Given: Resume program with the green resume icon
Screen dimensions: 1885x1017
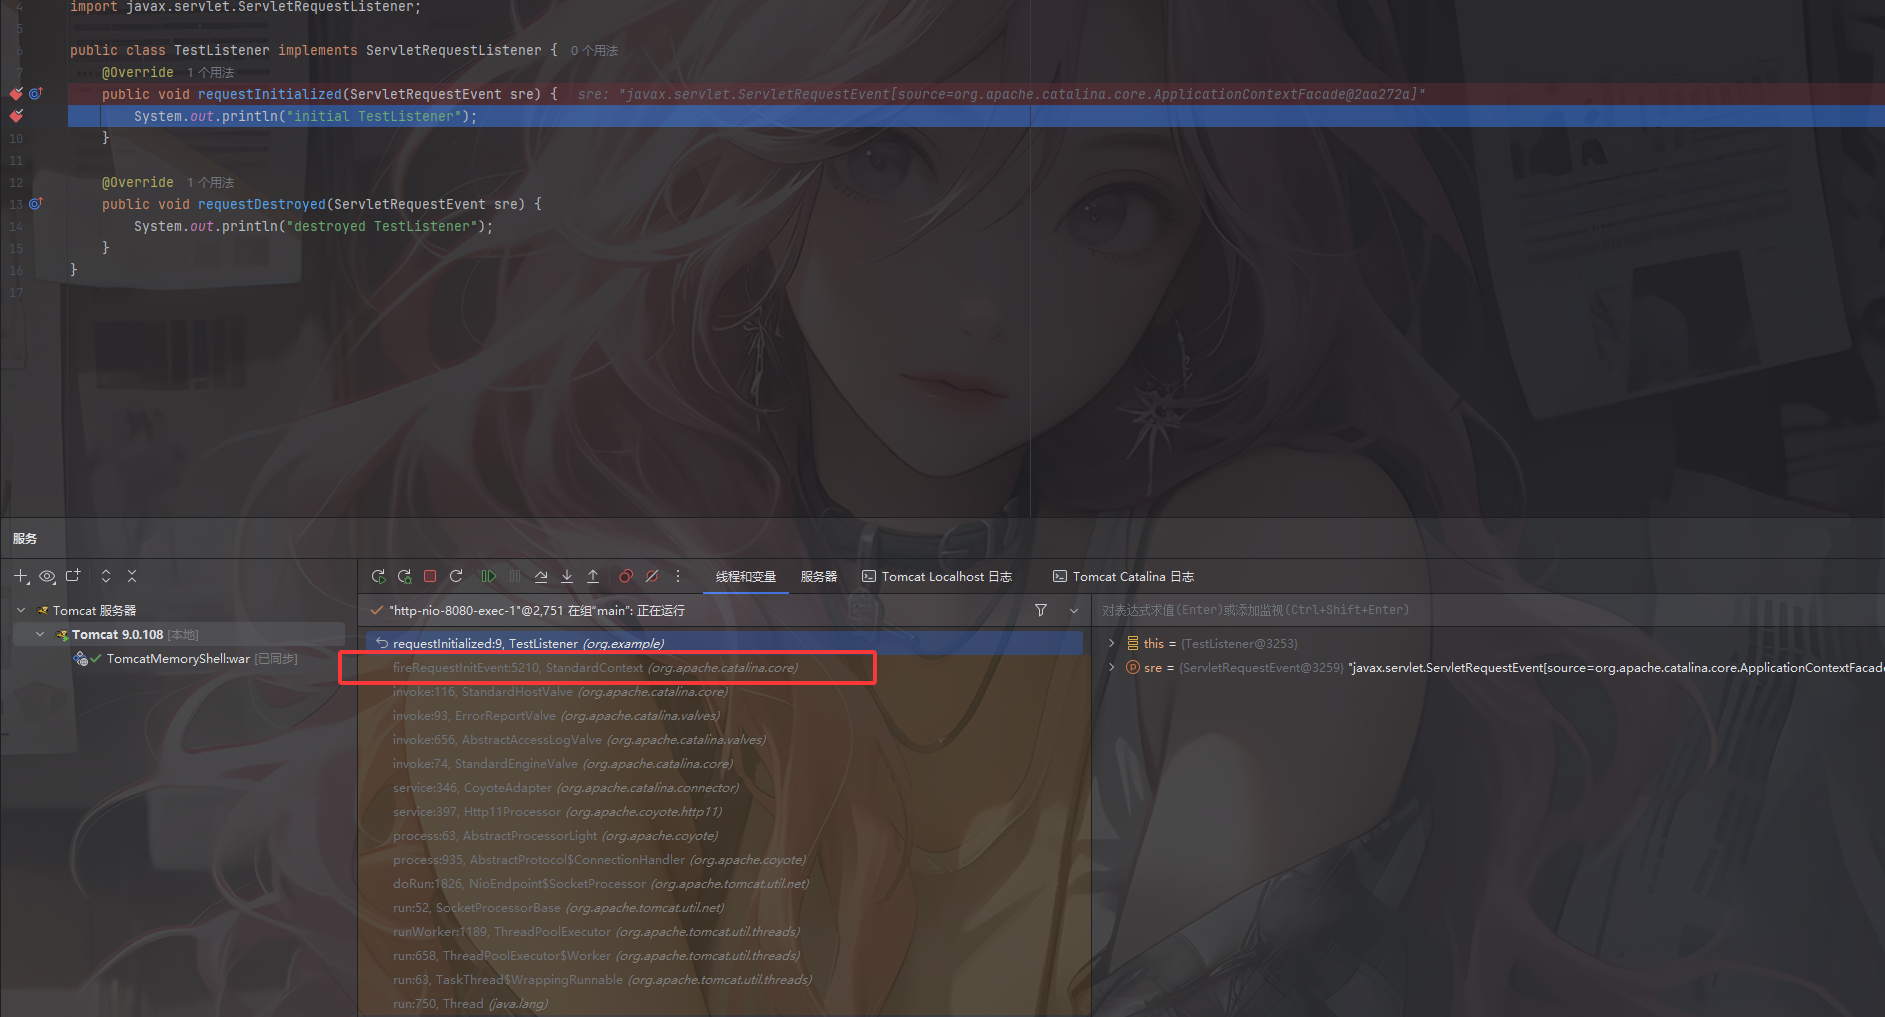Looking at the screenshot, I should pos(488,576).
